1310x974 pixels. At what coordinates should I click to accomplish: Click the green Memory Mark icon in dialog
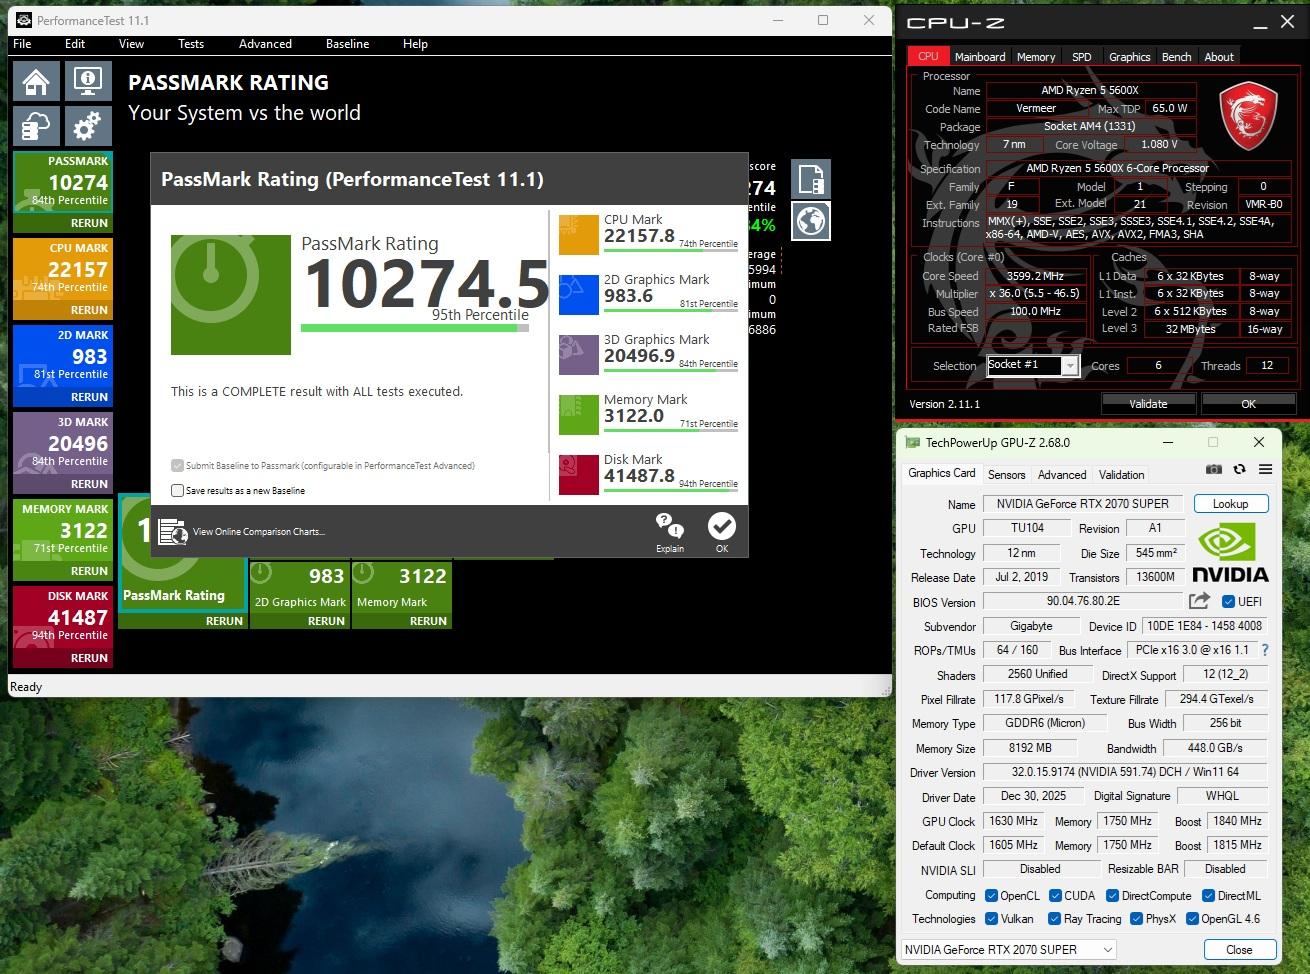click(578, 415)
